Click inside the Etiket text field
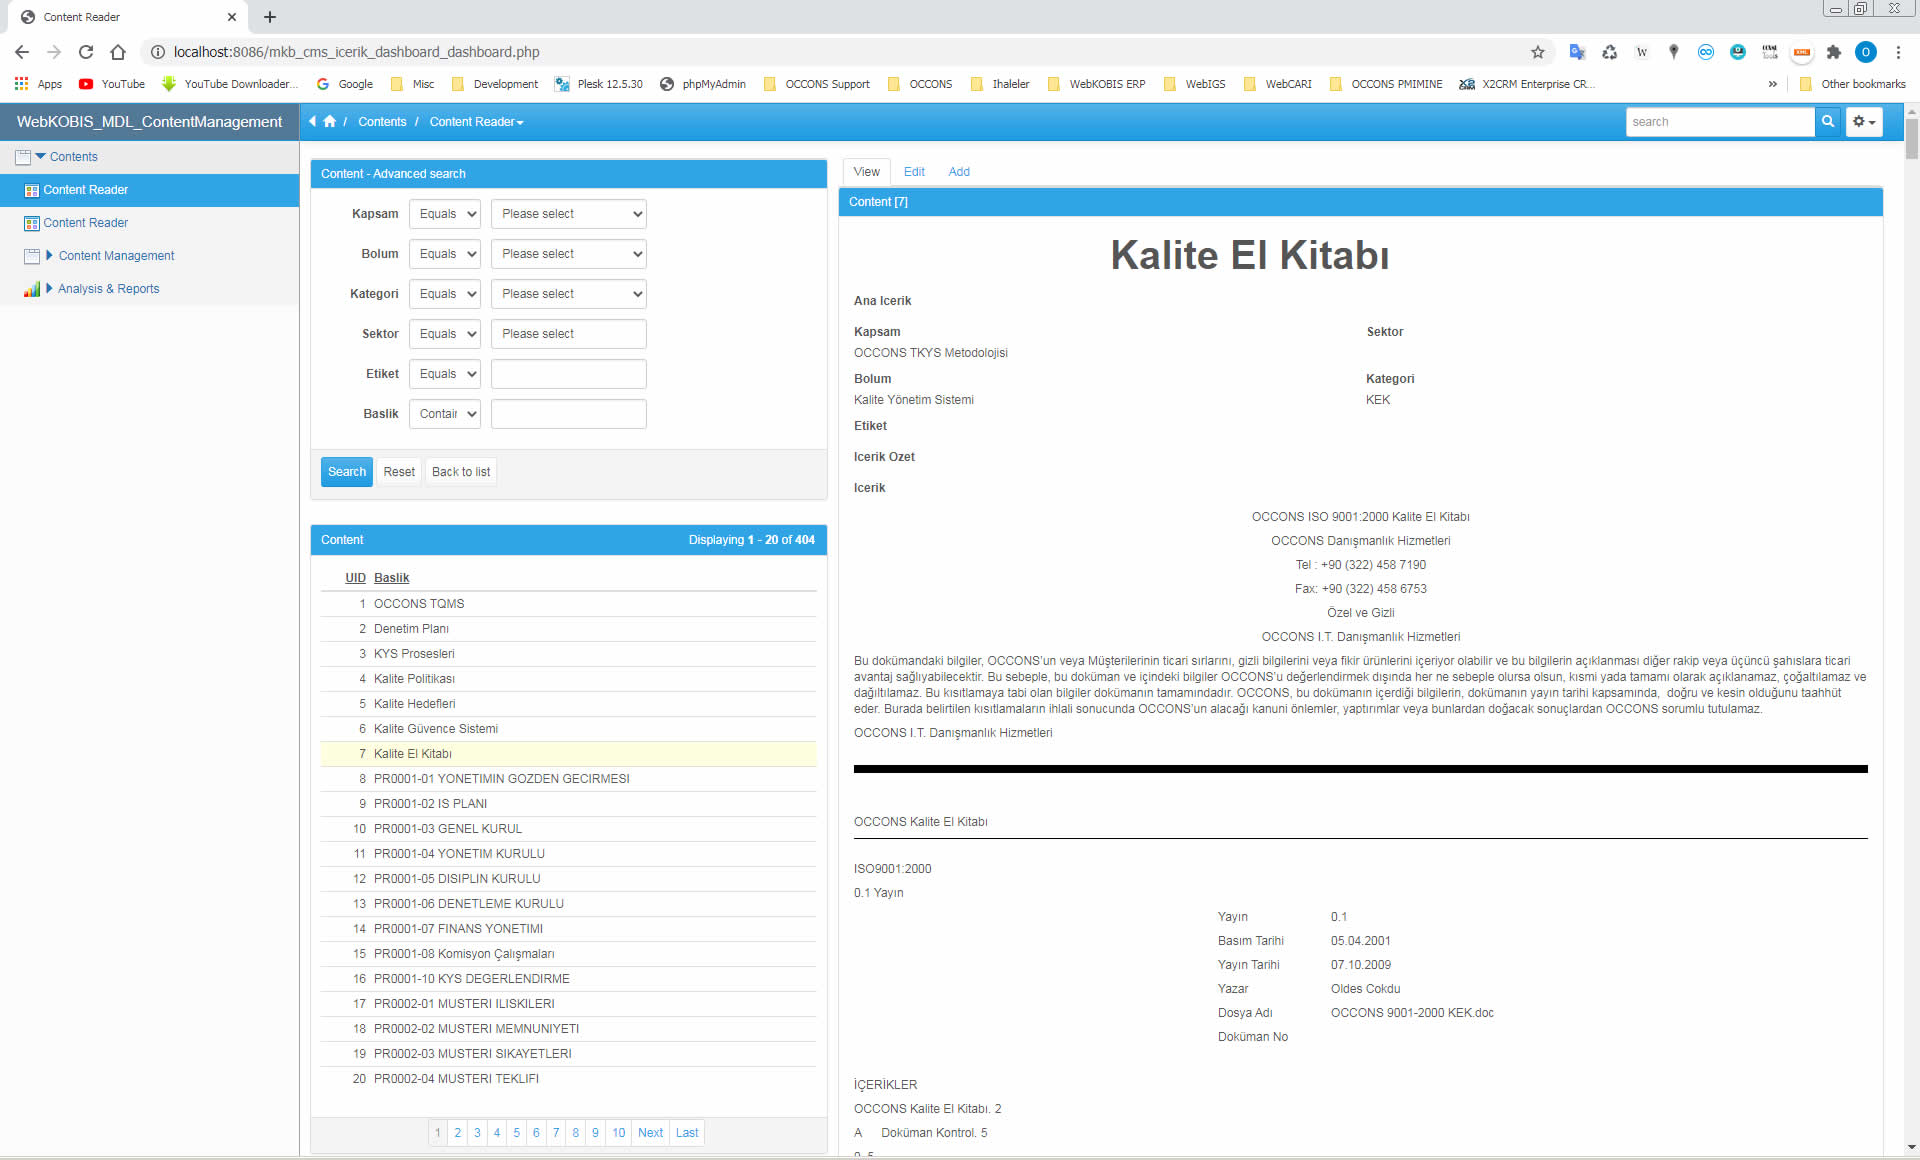The image size is (1920, 1160). [x=568, y=374]
